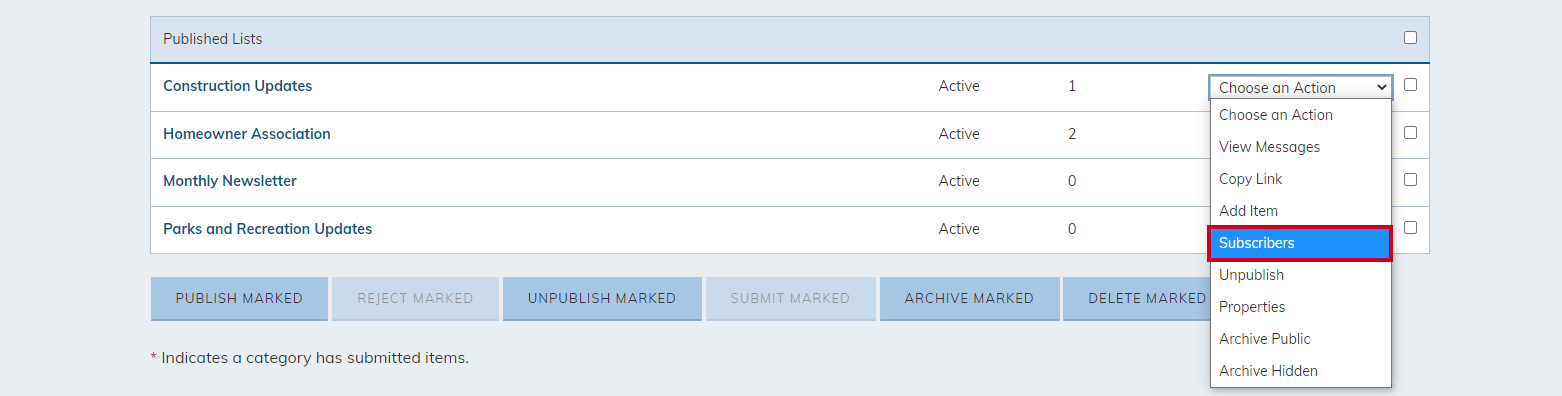Screen dimensions: 1562x396
Task: Mark the Construction Updates checkbox
Action: point(1410,85)
